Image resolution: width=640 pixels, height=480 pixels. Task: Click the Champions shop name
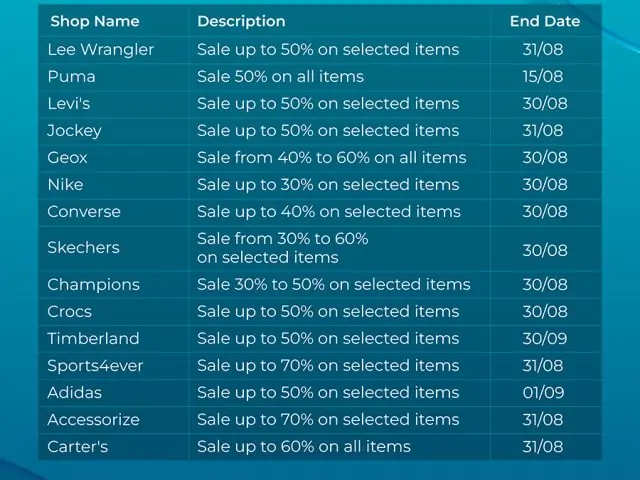coord(93,284)
